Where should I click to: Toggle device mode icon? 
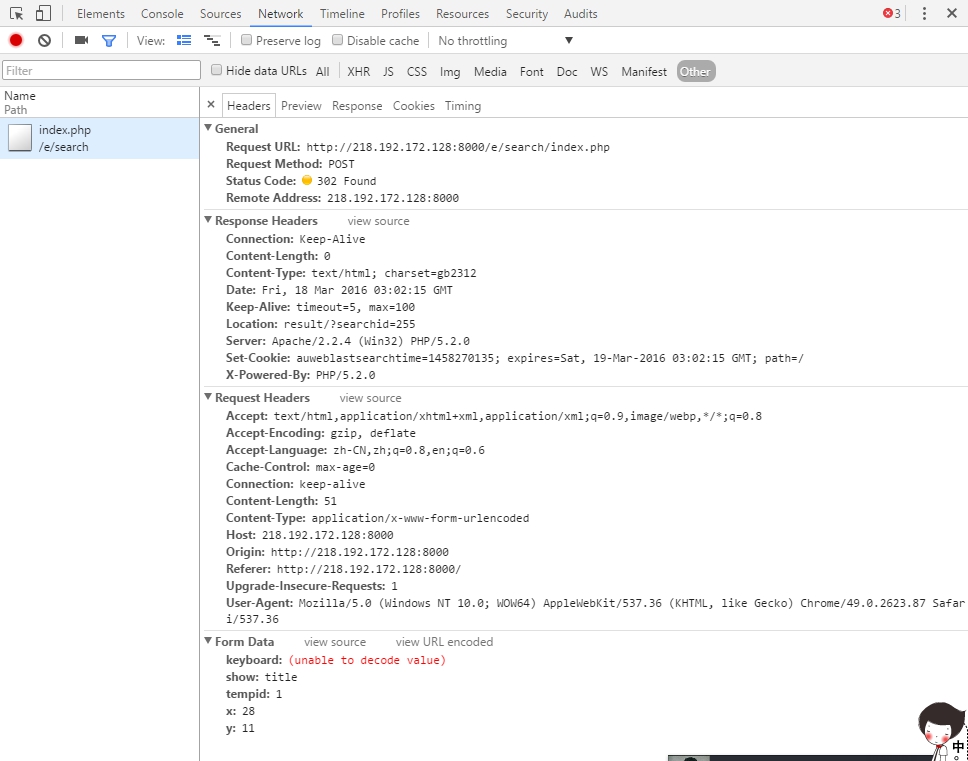[43, 14]
